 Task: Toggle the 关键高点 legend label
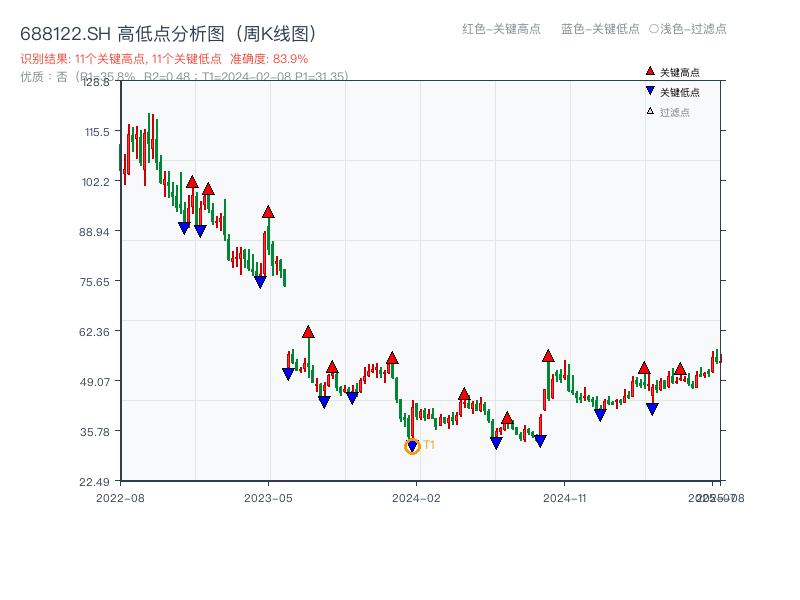pos(680,72)
